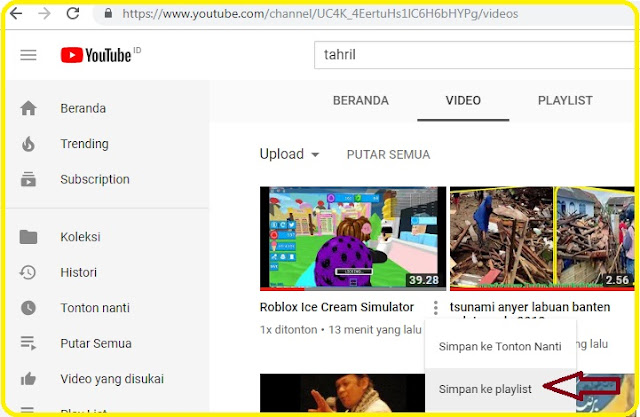Go forward with the browser forward arrow

tap(44, 13)
